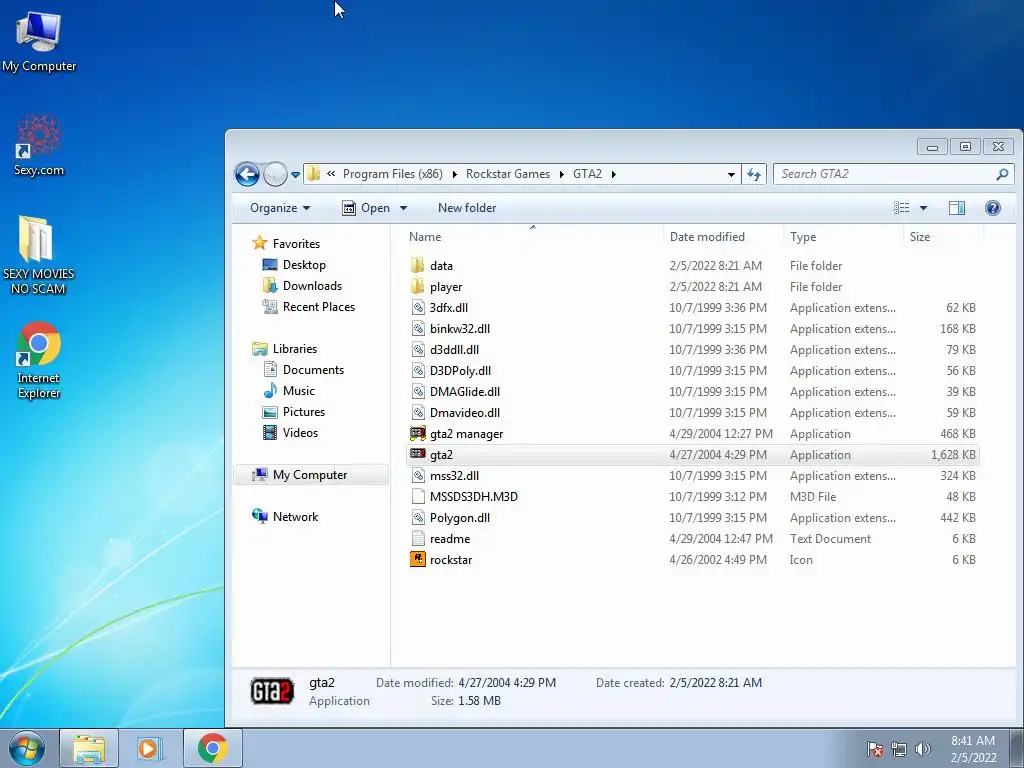Click the Change your view icon
This screenshot has height=768, width=1024.
pos(901,208)
